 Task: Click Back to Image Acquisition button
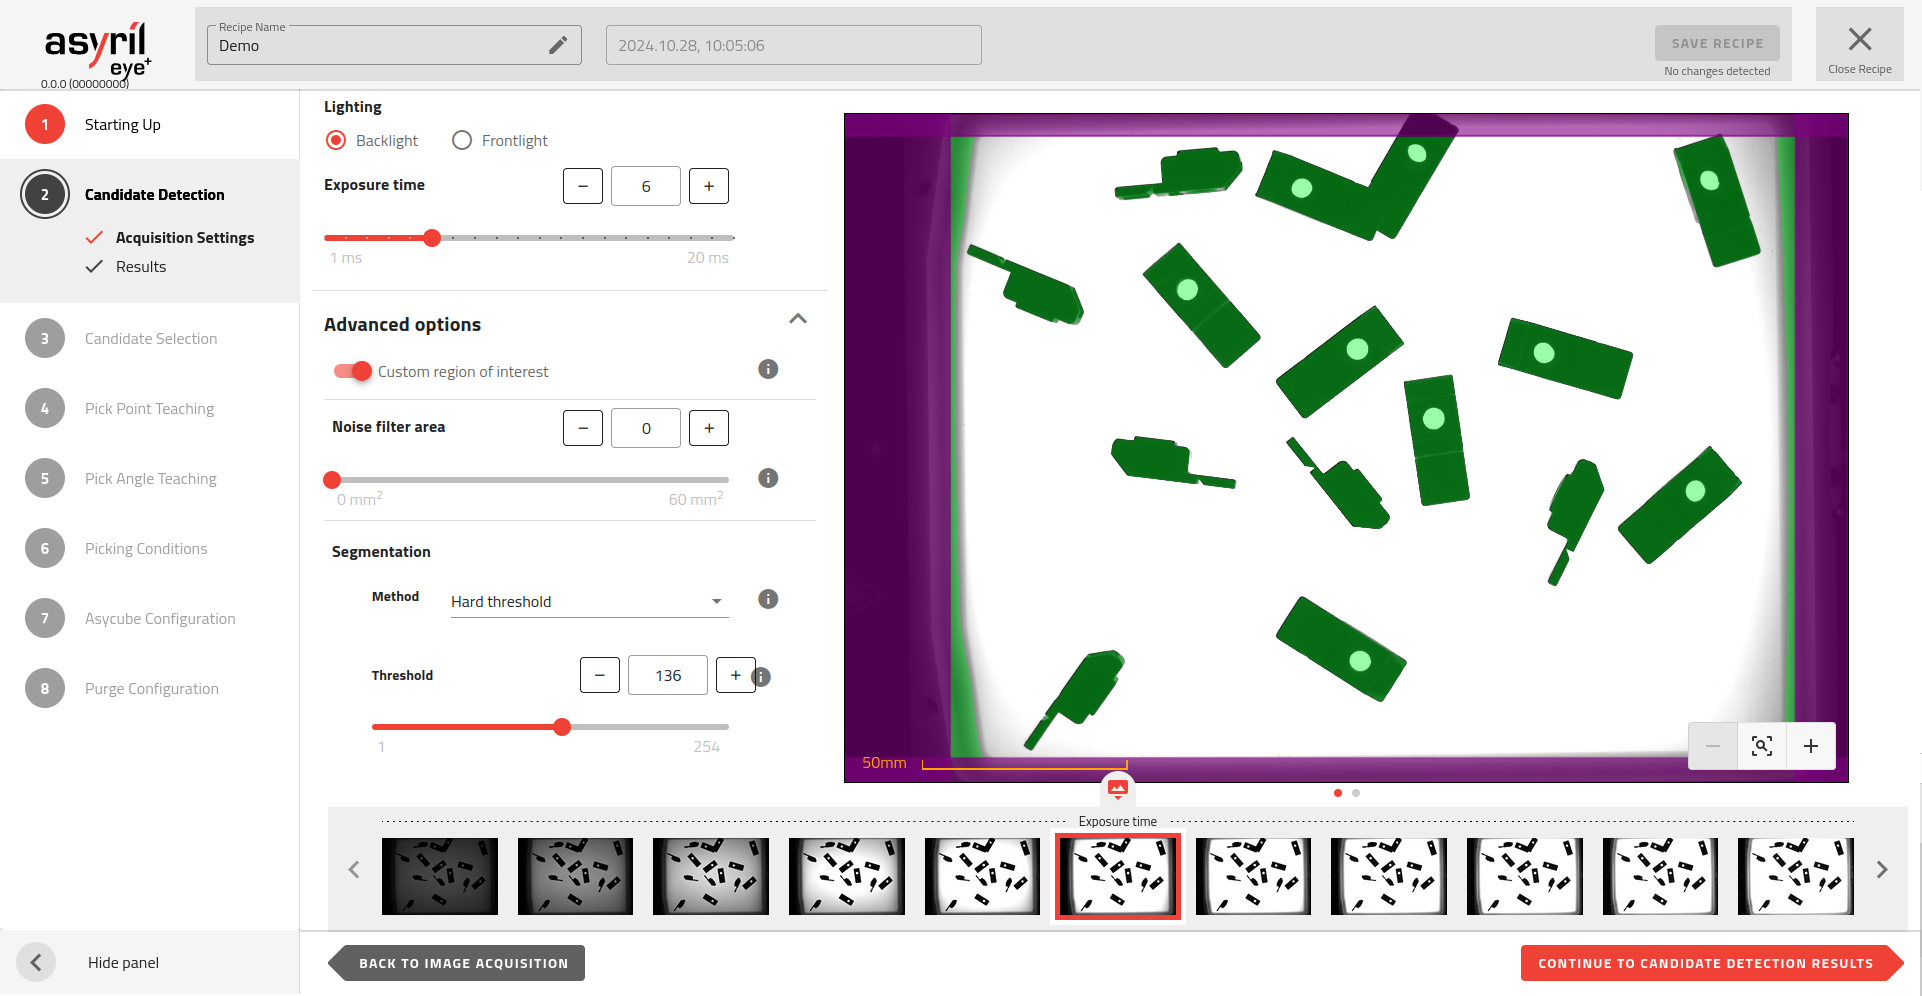click(x=462, y=963)
